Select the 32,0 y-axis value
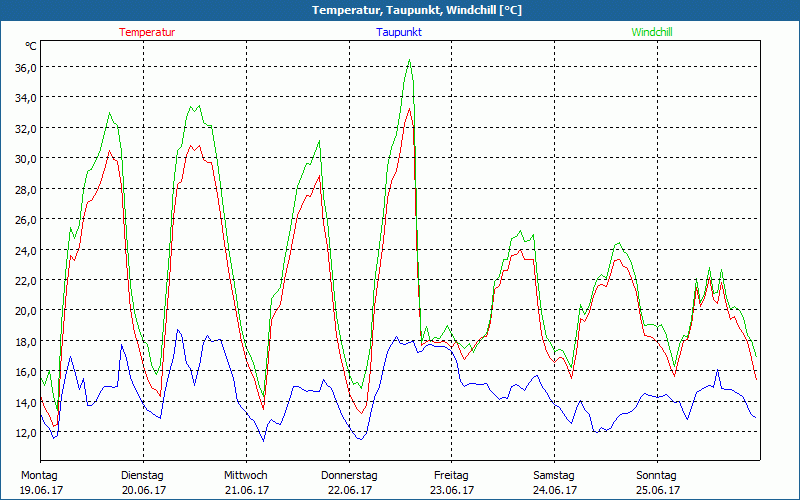This screenshot has width=800, height=500. pos(26,129)
